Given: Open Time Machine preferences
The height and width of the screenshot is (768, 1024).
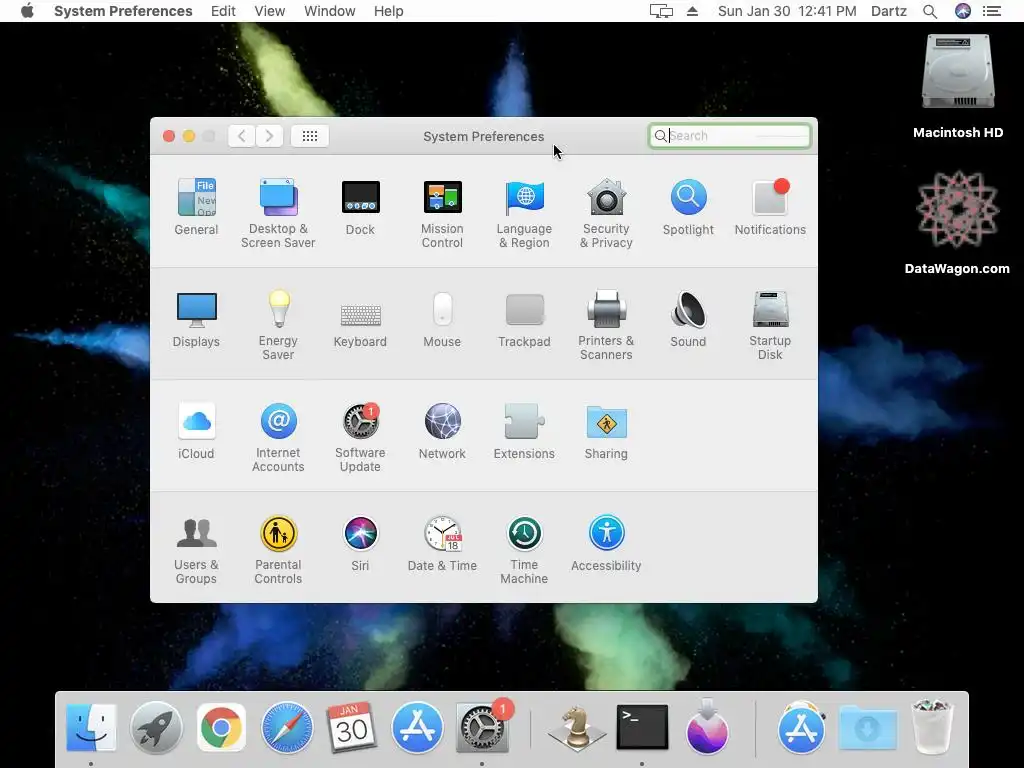Looking at the screenshot, I should tap(524, 549).
